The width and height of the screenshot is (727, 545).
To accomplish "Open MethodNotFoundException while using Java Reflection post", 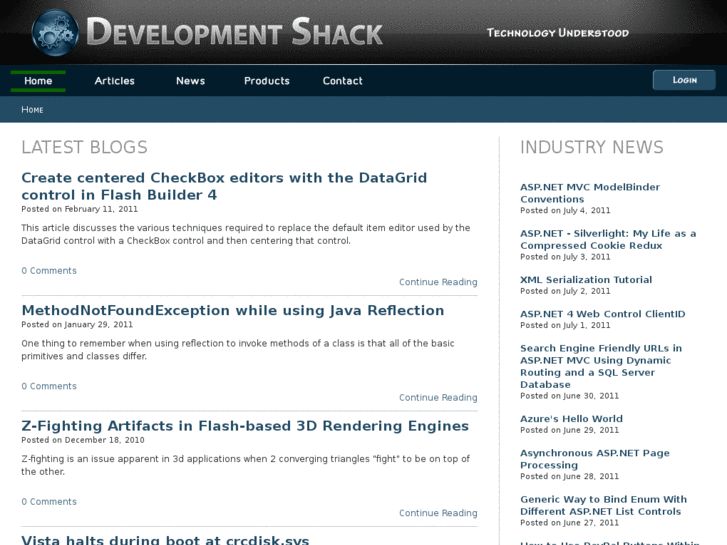I will [233, 310].
